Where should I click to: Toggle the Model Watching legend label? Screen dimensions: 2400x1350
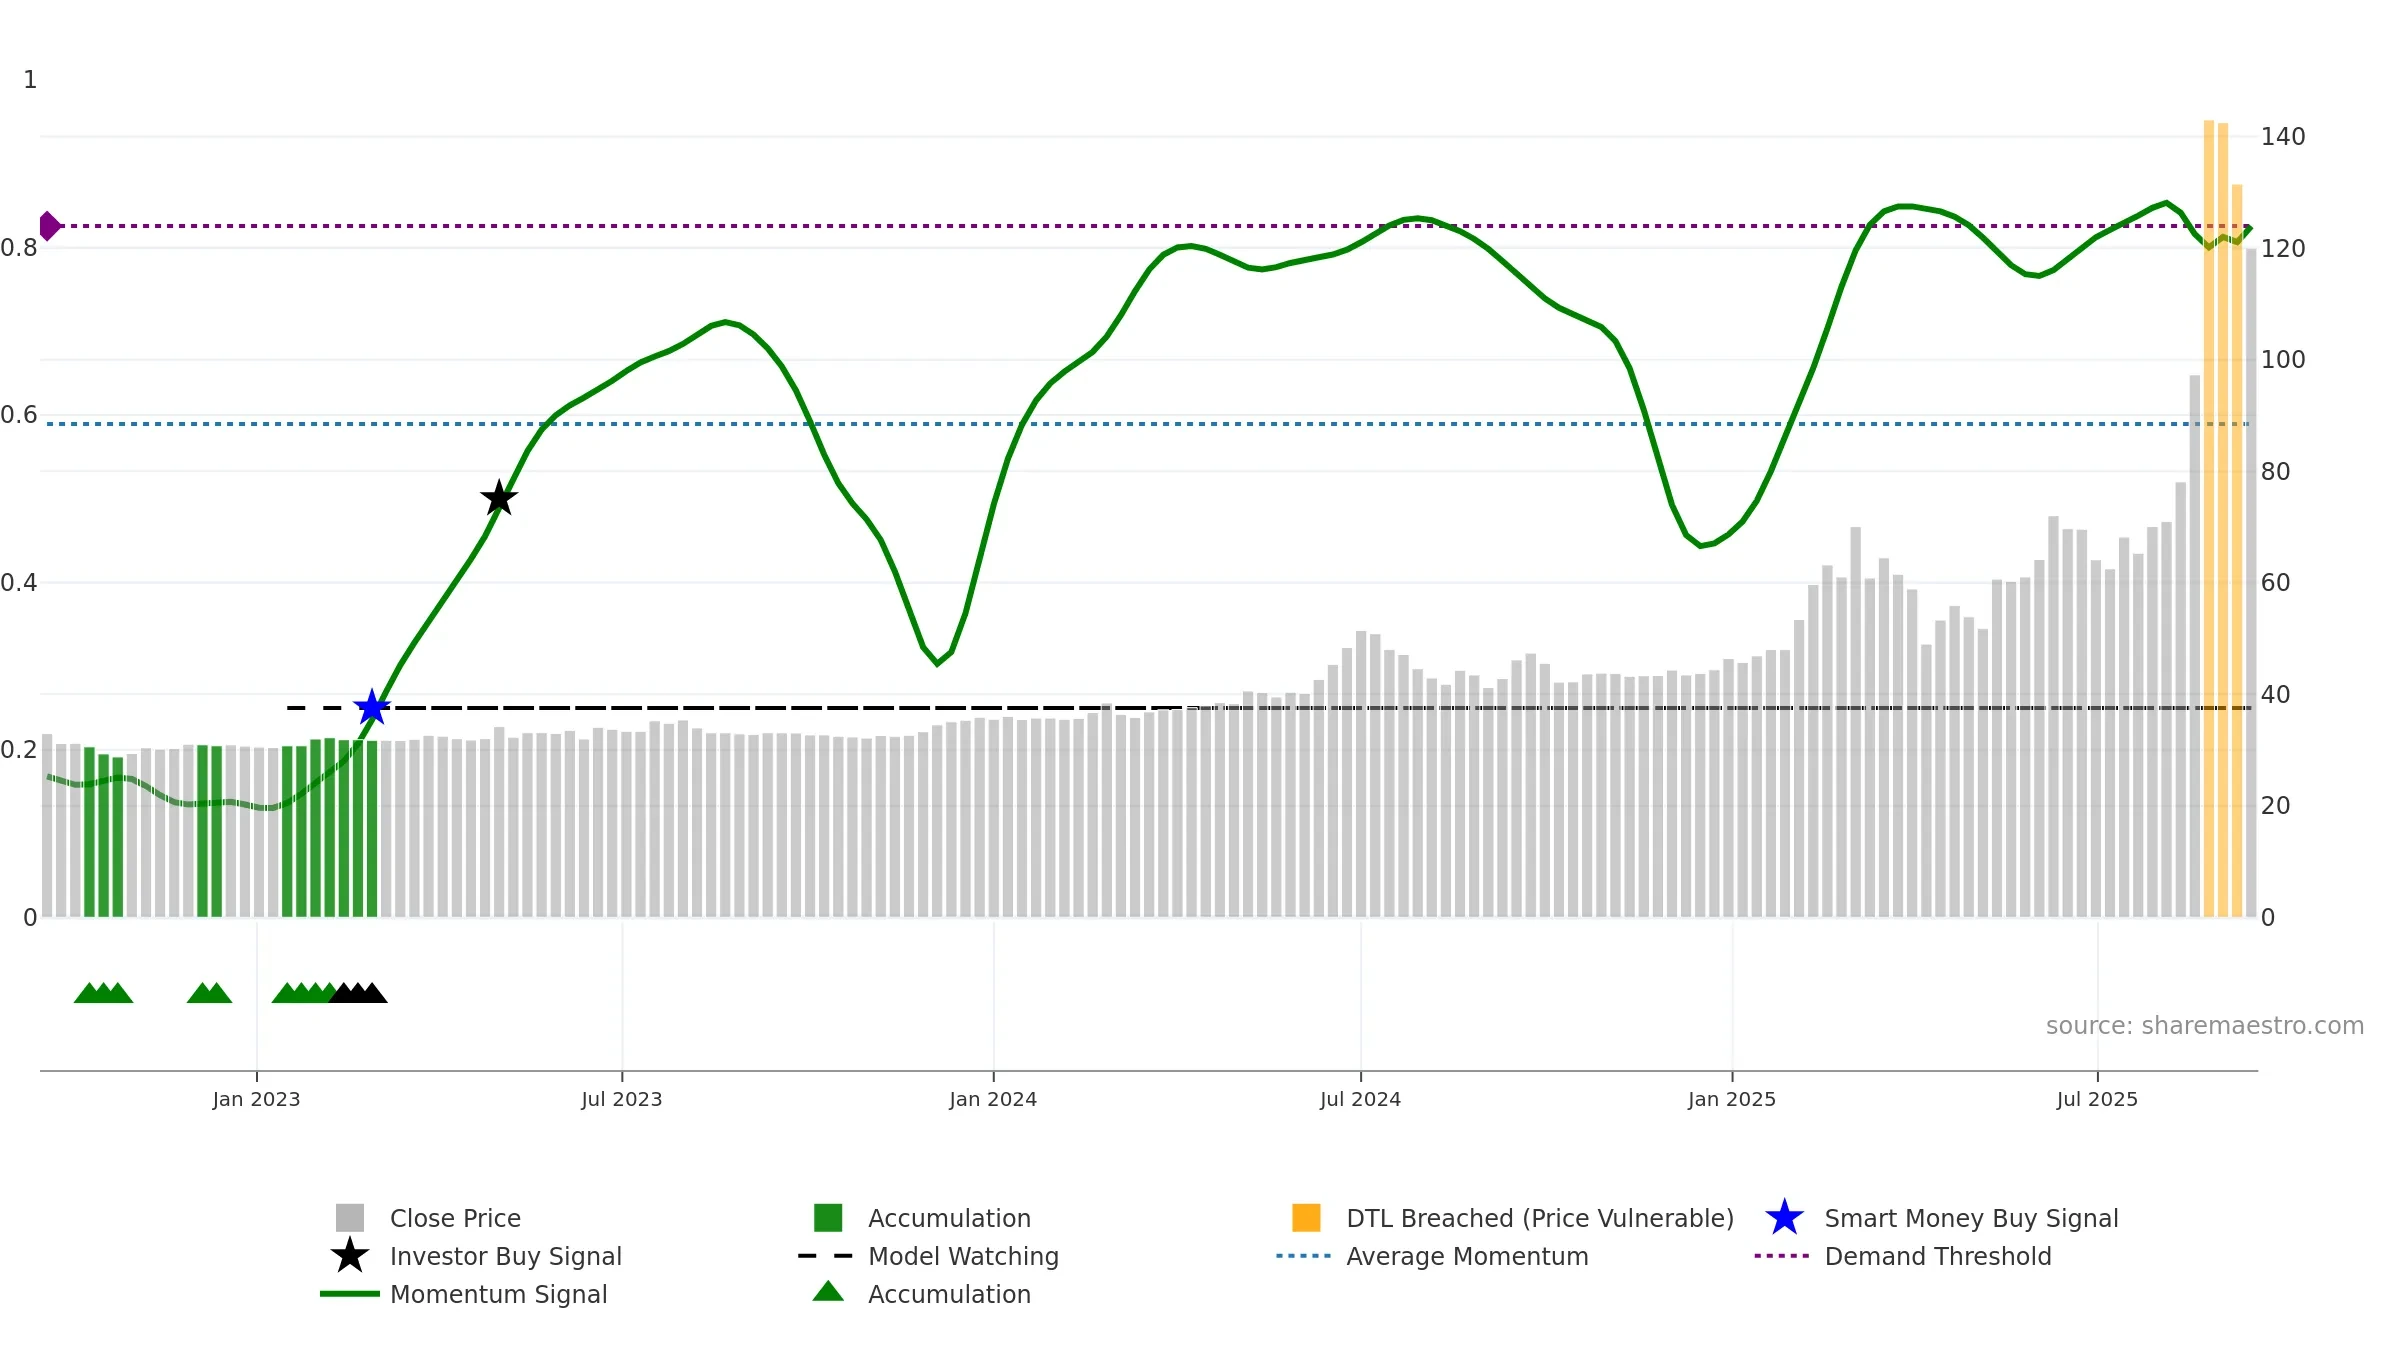pyautogui.click(x=963, y=1256)
